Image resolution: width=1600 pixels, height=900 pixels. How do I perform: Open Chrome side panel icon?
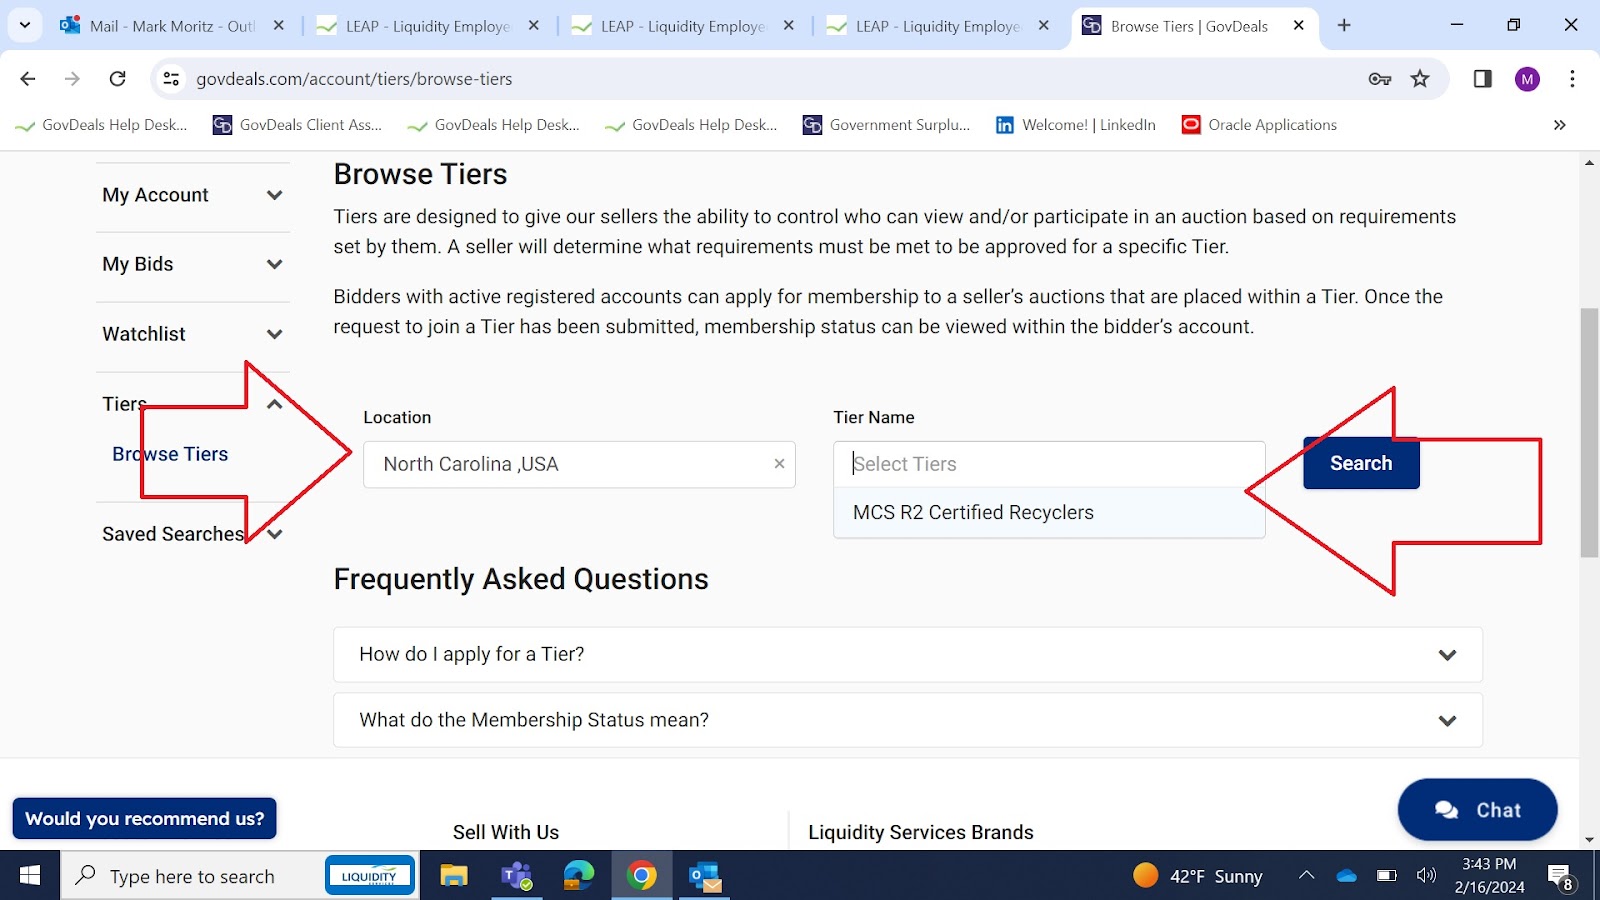click(x=1483, y=79)
